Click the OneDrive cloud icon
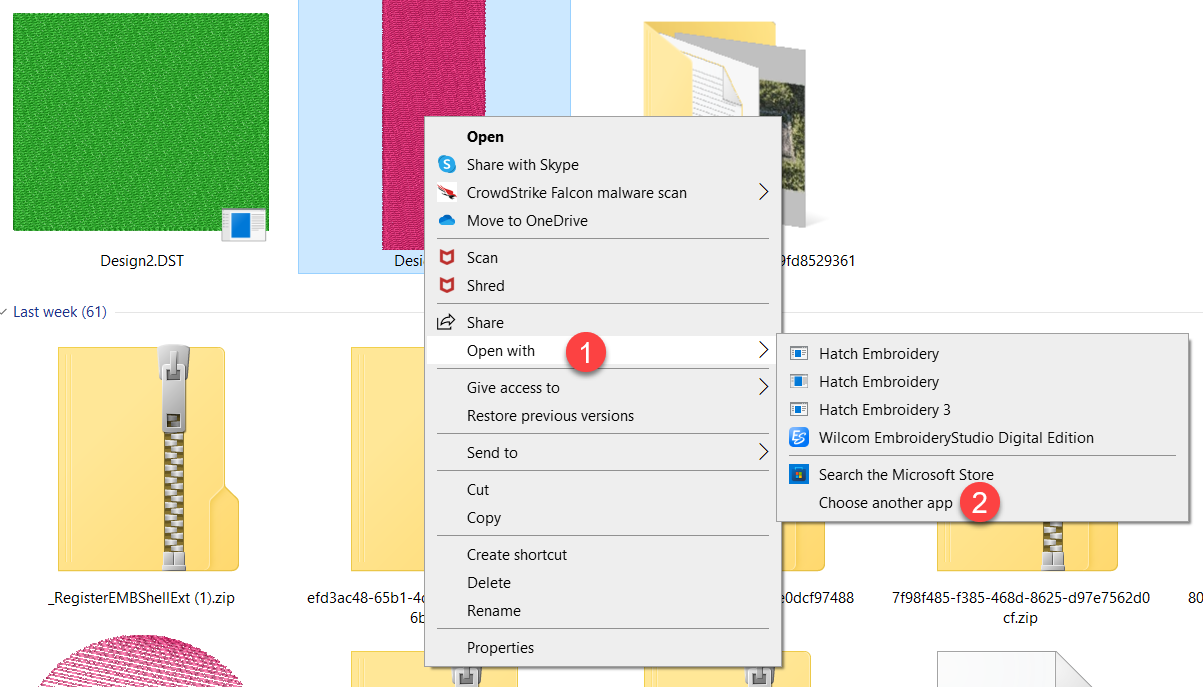Viewport: 1203px width, 687px height. tap(447, 221)
